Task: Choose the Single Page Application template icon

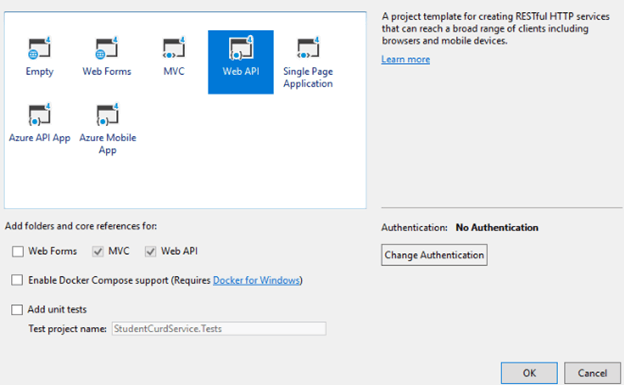Action: (x=308, y=48)
